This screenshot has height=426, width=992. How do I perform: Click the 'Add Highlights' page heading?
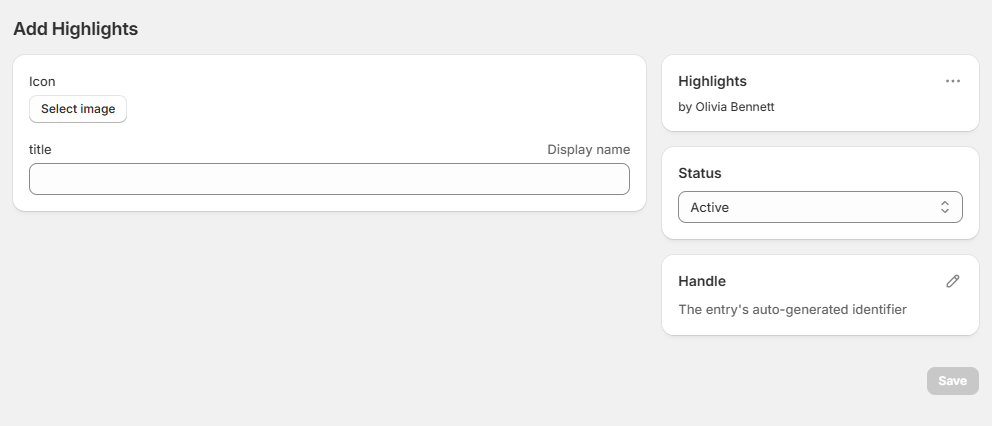click(x=75, y=29)
